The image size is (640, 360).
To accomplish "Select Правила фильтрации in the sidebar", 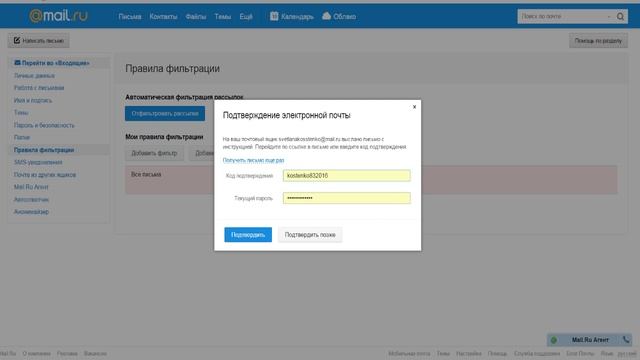I will [44, 150].
